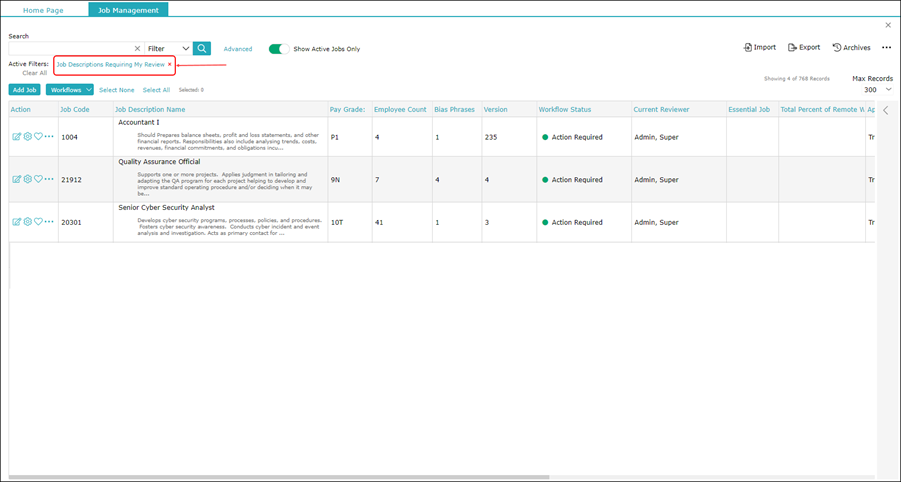The image size is (901, 482).
Task: Open the settings gear for Quality Assurance Official
Action: click(27, 180)
